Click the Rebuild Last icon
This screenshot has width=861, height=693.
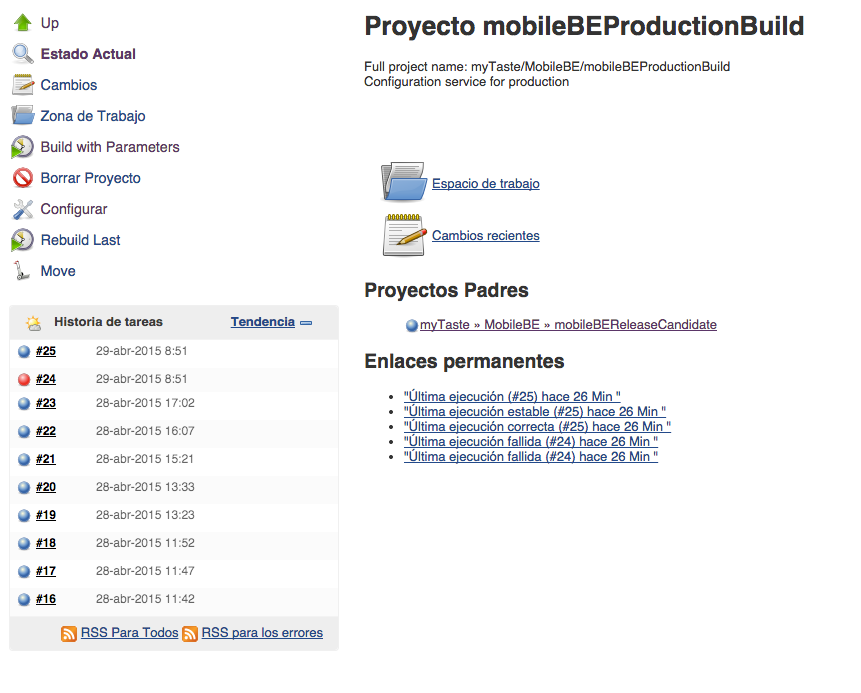pos(22,240)
